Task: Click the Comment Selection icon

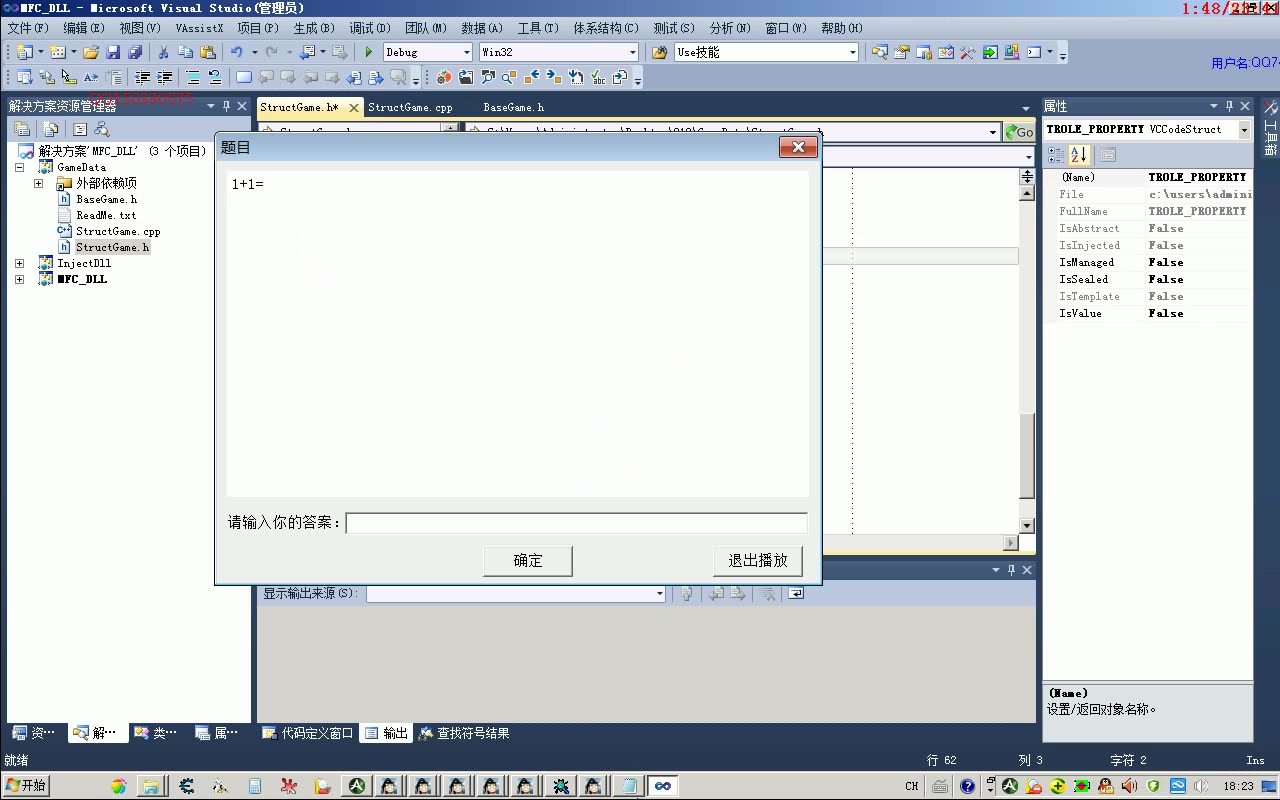Action: 193,77
